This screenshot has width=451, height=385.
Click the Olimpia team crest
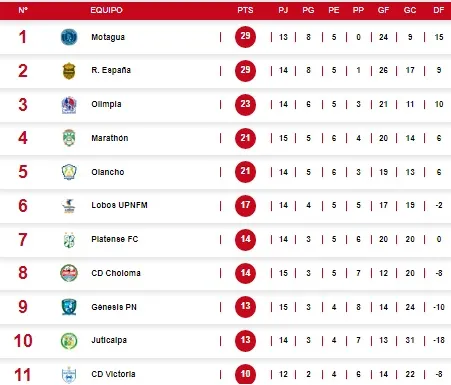tap(69, 105)
